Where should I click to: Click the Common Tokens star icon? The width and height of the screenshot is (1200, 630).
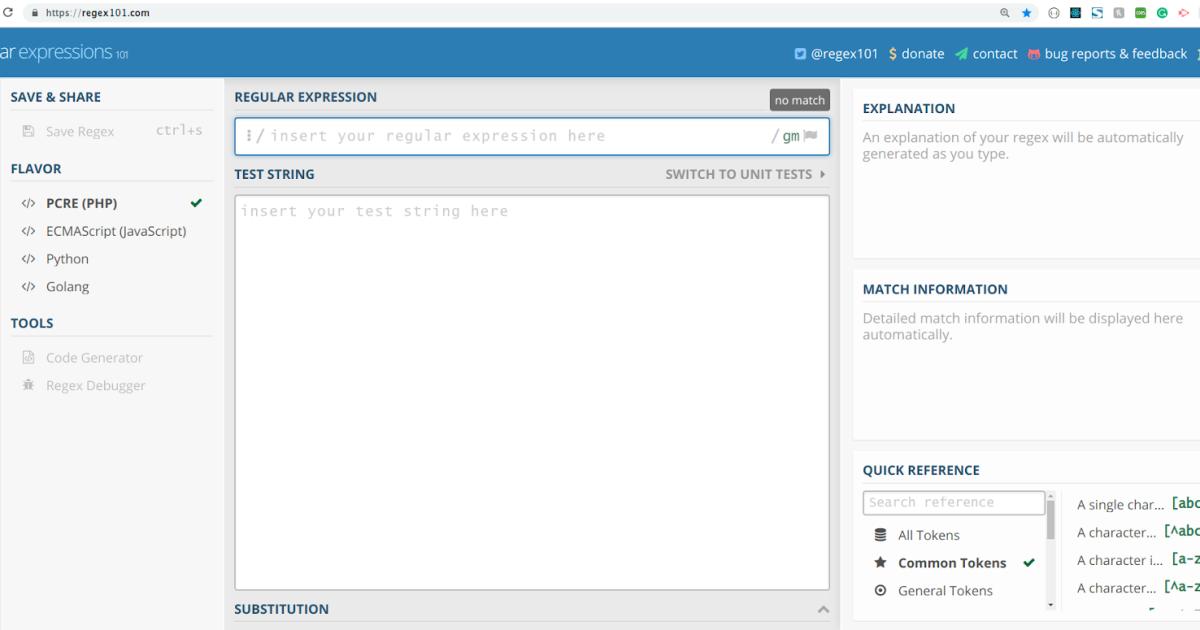(x=880, y=563)
